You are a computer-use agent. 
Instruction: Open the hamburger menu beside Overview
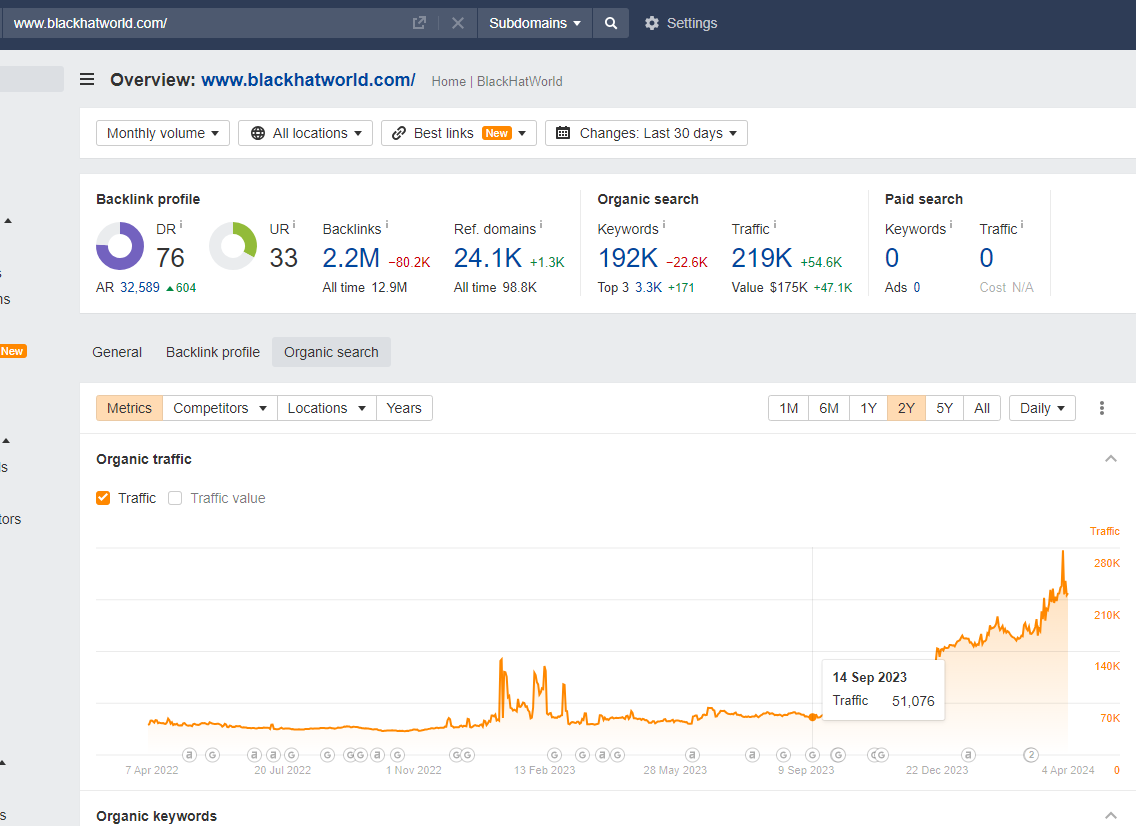pos(87,79)
